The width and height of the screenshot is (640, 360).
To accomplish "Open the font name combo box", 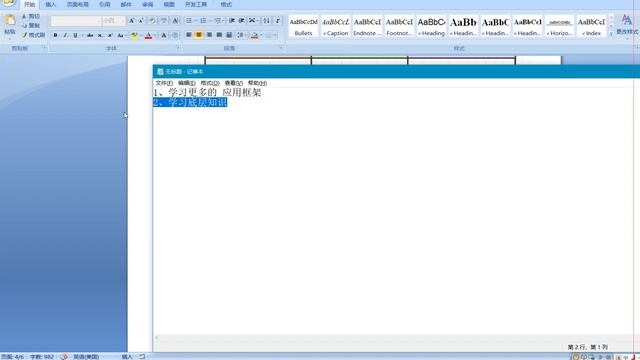I will [76, 21].
